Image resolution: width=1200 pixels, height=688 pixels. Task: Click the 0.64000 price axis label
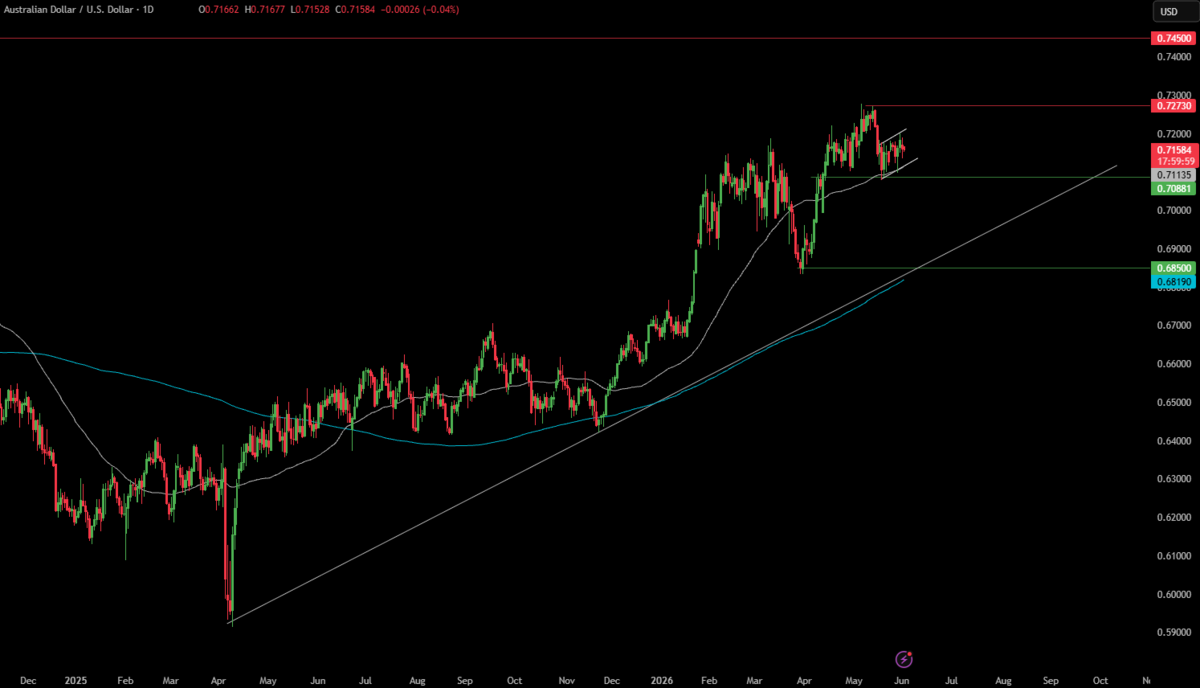coord(1174,441)
